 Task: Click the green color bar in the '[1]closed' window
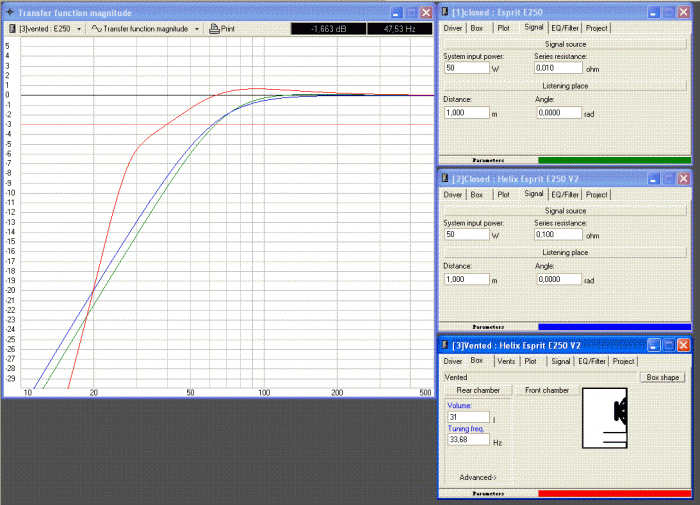[614, 159]
